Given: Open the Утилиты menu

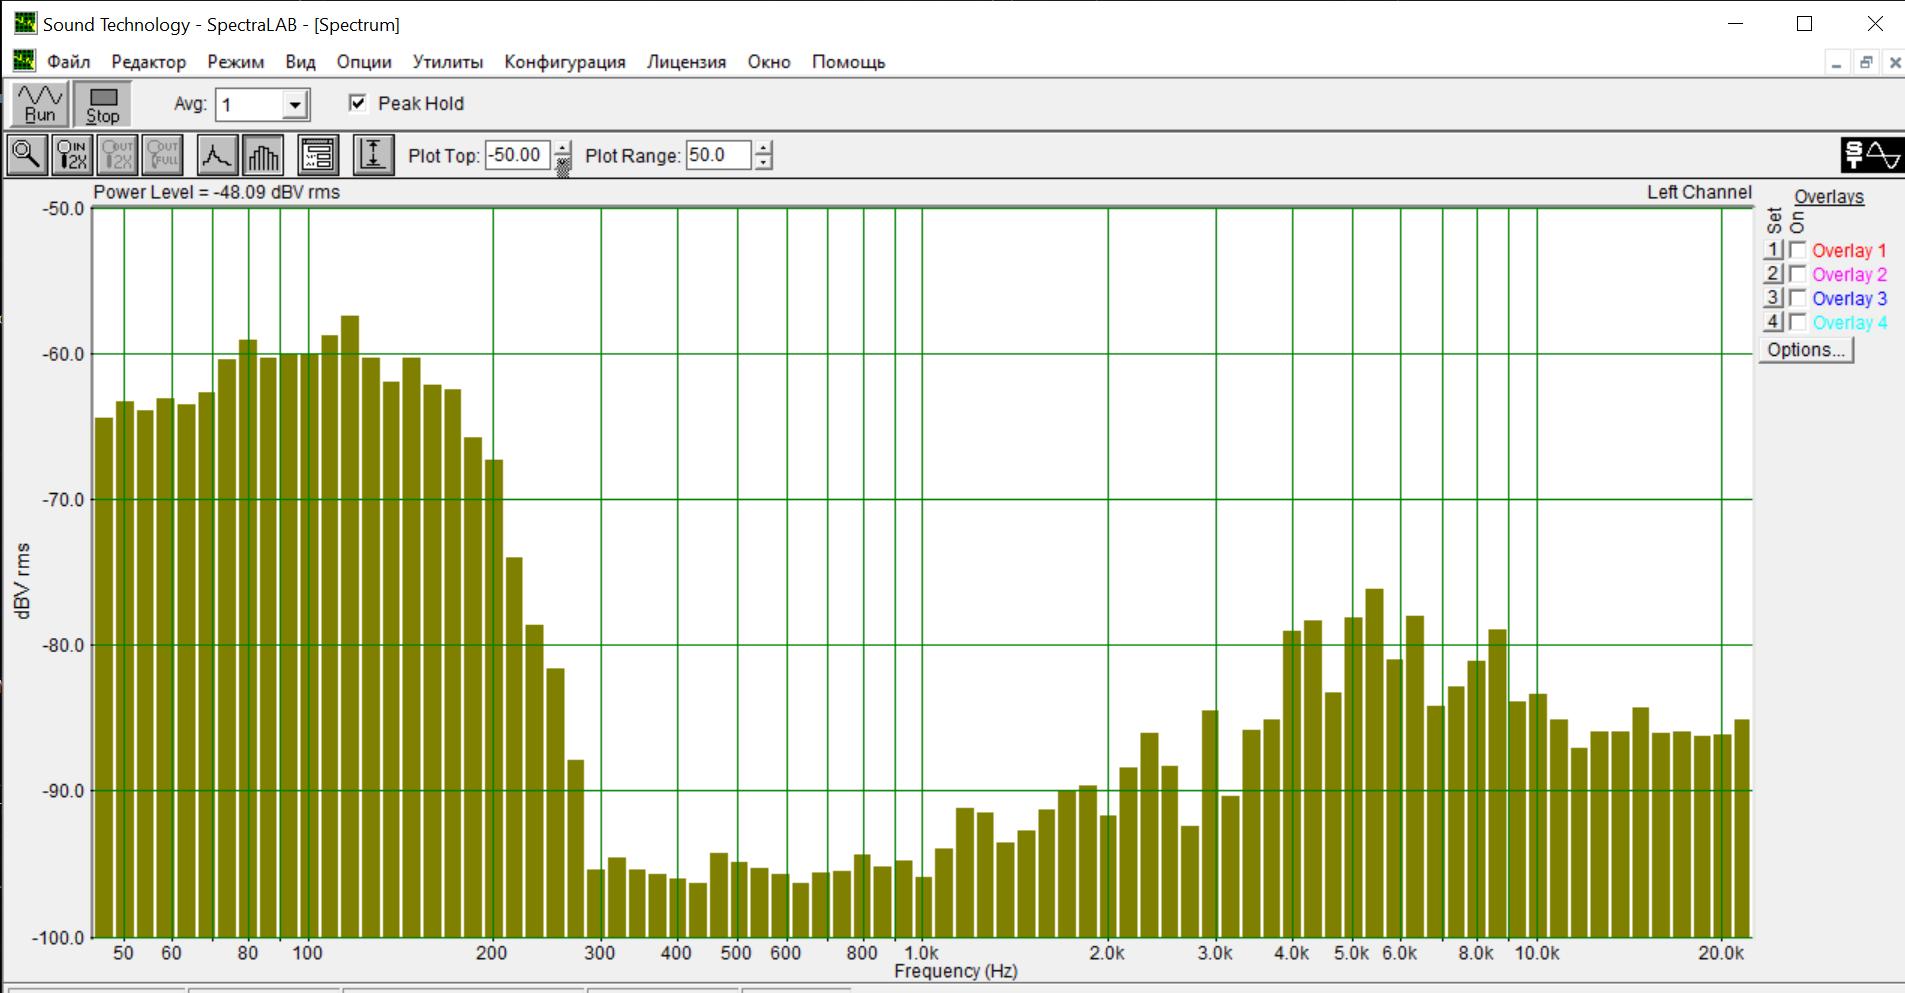Looking at the screenshot, I should (448, 62).
